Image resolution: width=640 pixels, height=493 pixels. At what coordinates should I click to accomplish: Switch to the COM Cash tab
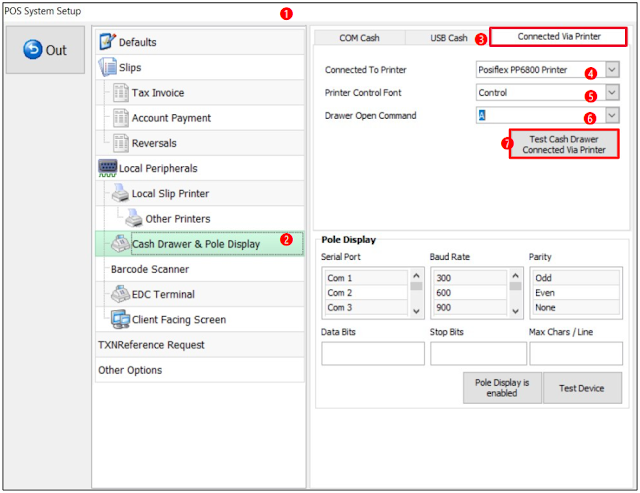[360, 38]
